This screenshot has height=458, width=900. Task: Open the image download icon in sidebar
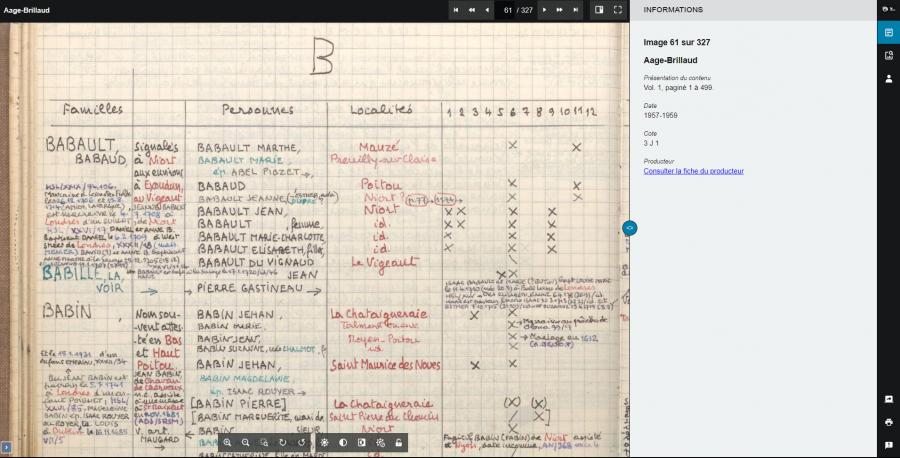(x=889, y=399)
